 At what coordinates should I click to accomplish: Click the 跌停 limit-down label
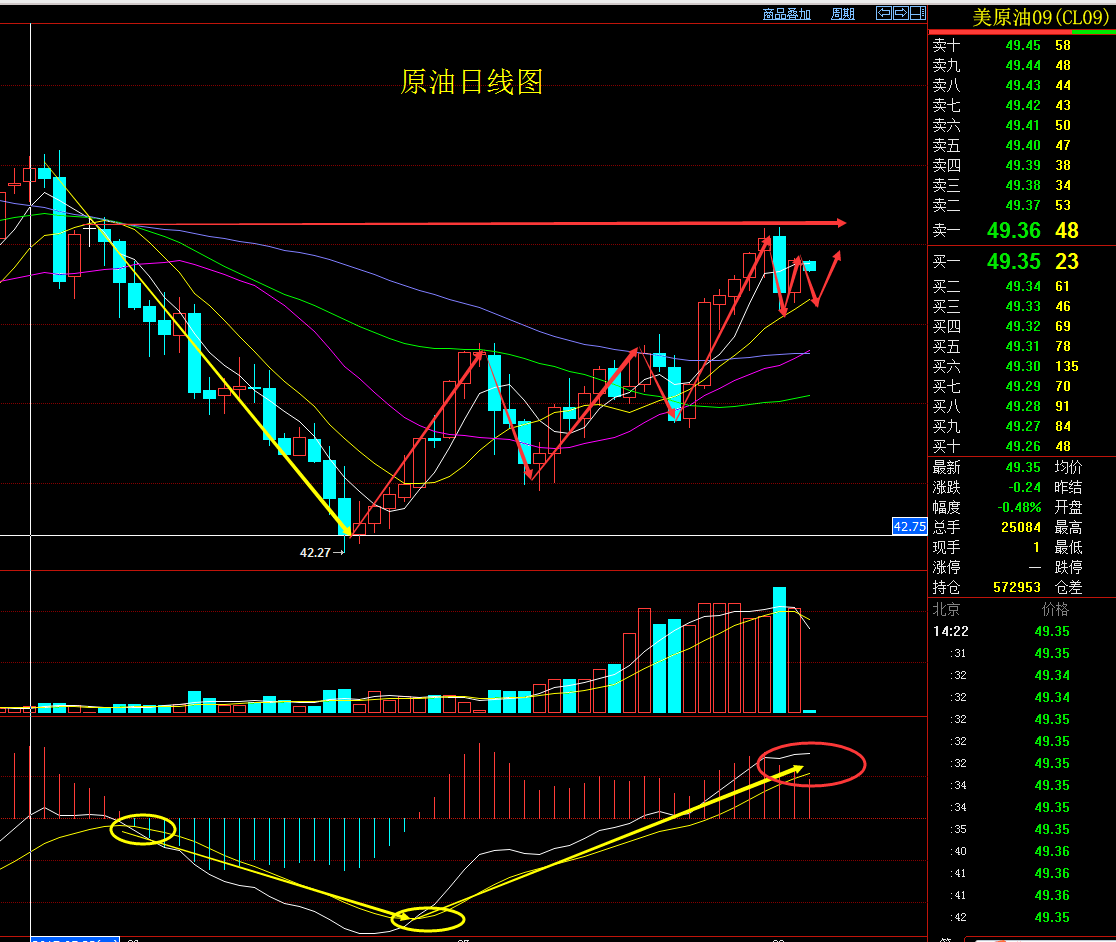pos(1068,567)
